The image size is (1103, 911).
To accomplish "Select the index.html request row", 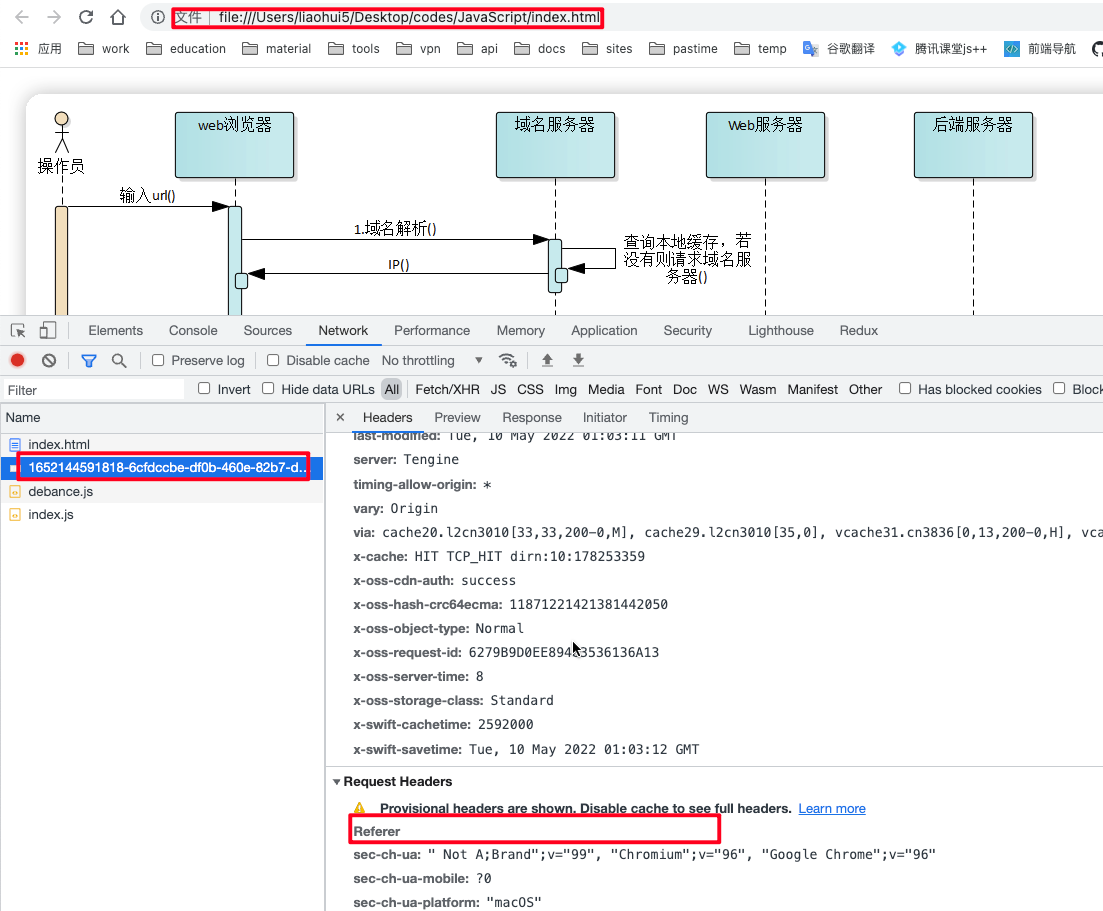I will click(x=162, y=445).
